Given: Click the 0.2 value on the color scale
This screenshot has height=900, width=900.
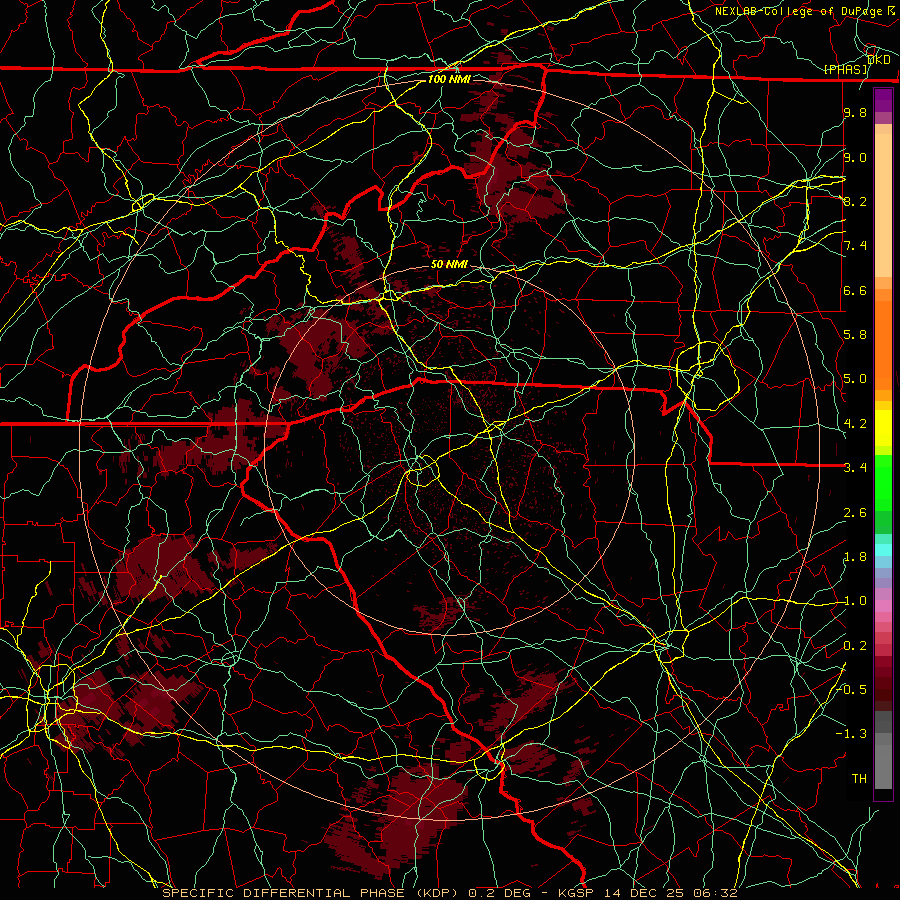Looking at the screenshot, I should (855, 646).
